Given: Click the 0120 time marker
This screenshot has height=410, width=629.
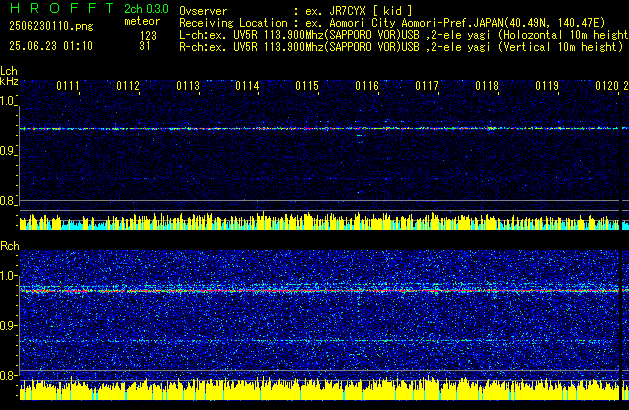Looking at the screenshot, I should 607,86.
